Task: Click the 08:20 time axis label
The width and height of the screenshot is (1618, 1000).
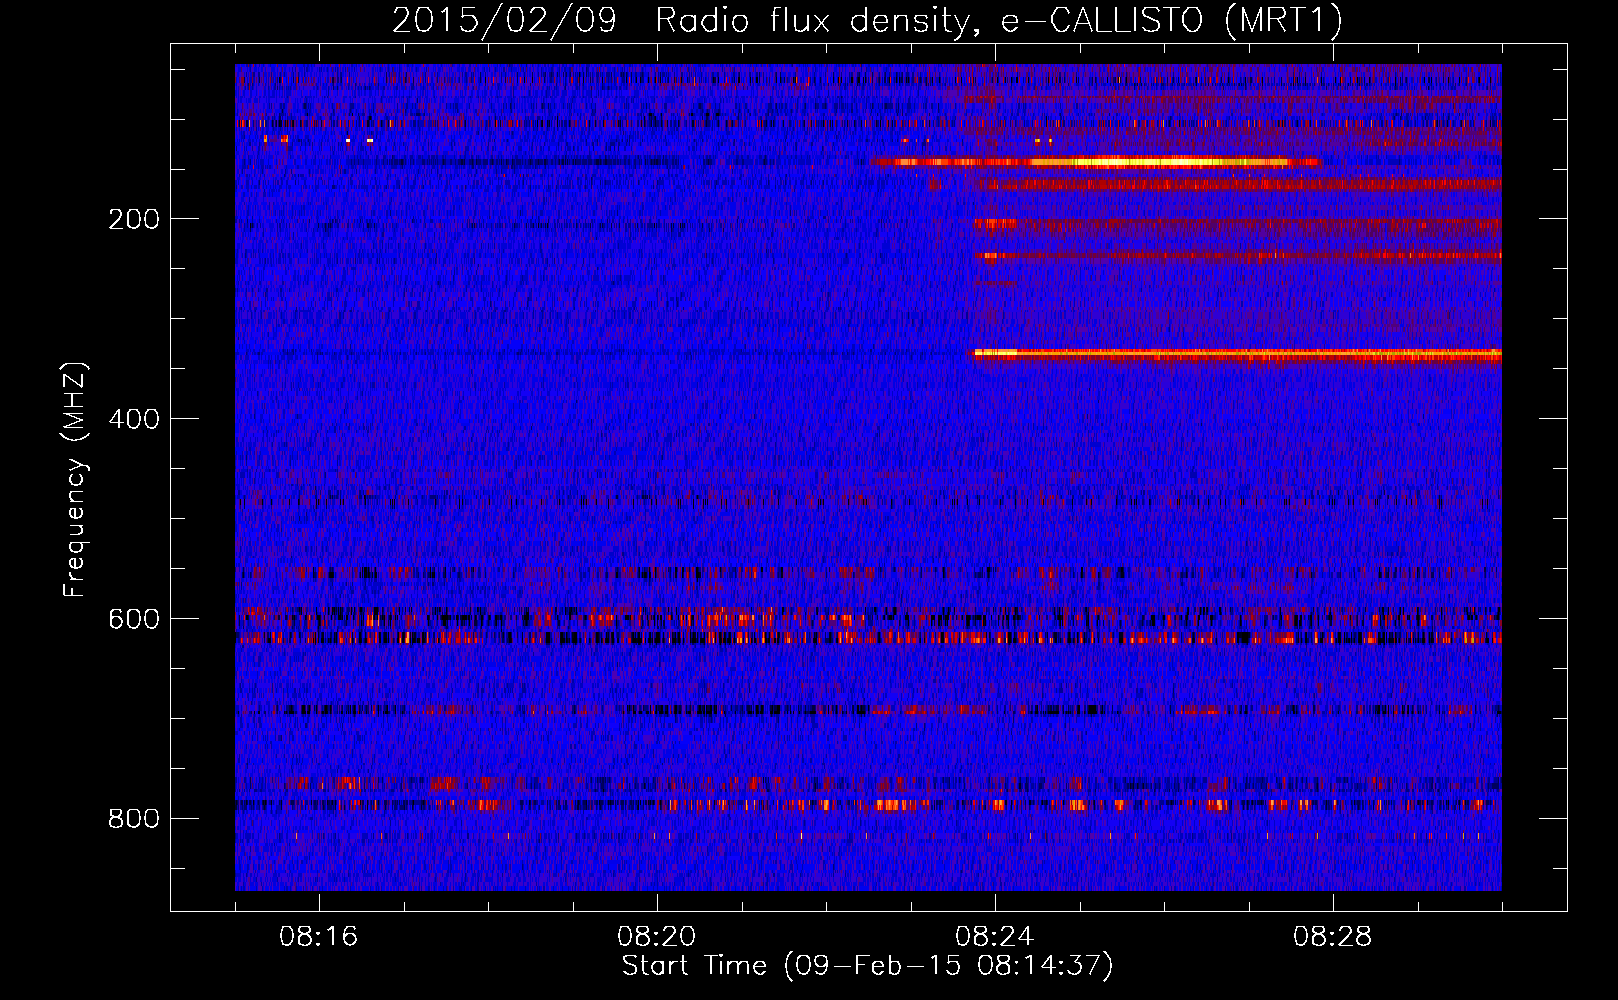Action: click(657, 937)
